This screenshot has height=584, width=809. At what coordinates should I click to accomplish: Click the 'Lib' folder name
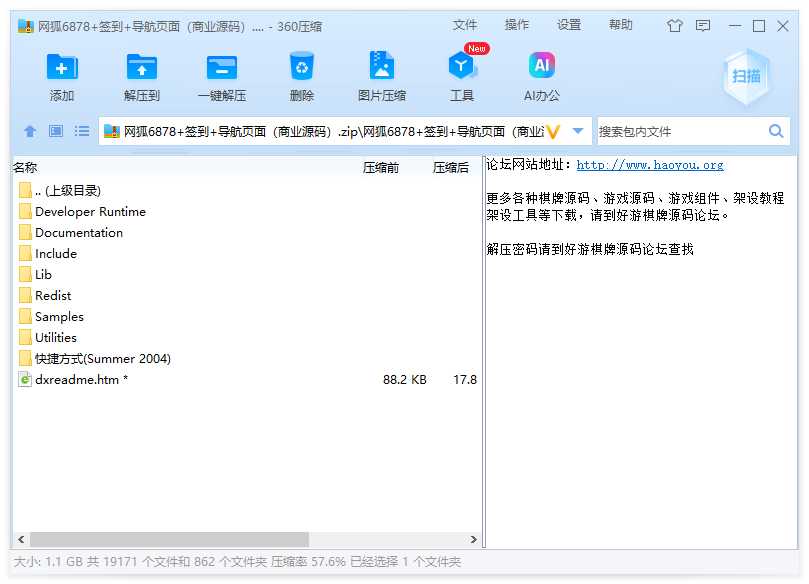pyautogui.click(x=43, y=274)
